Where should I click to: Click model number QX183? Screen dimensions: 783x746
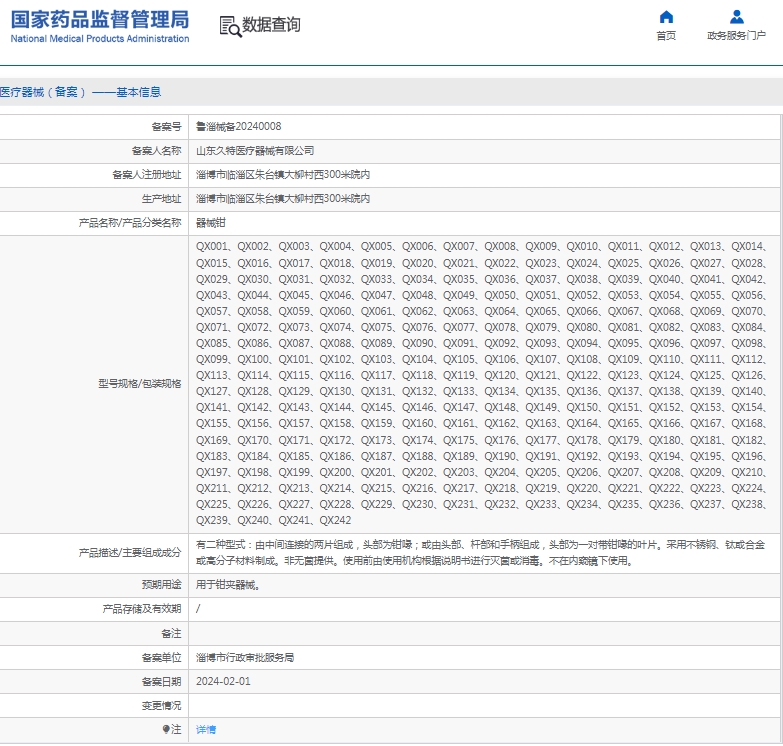click(x=212, y=456)
